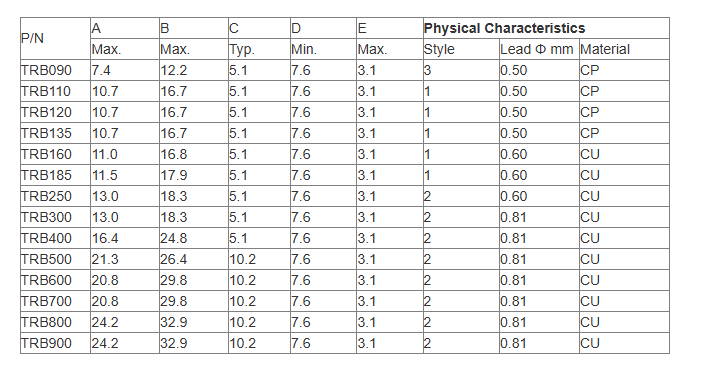Click the TRB090 material cell CP
Screen dimensions: 720x376
point(624,70)
